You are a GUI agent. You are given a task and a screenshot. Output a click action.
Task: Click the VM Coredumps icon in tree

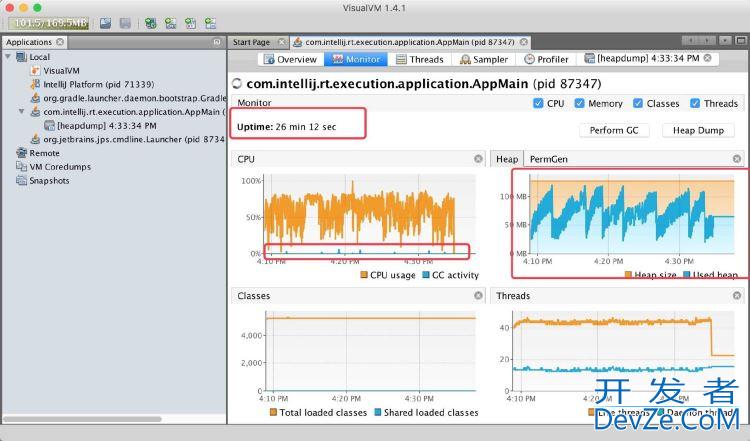21,167
